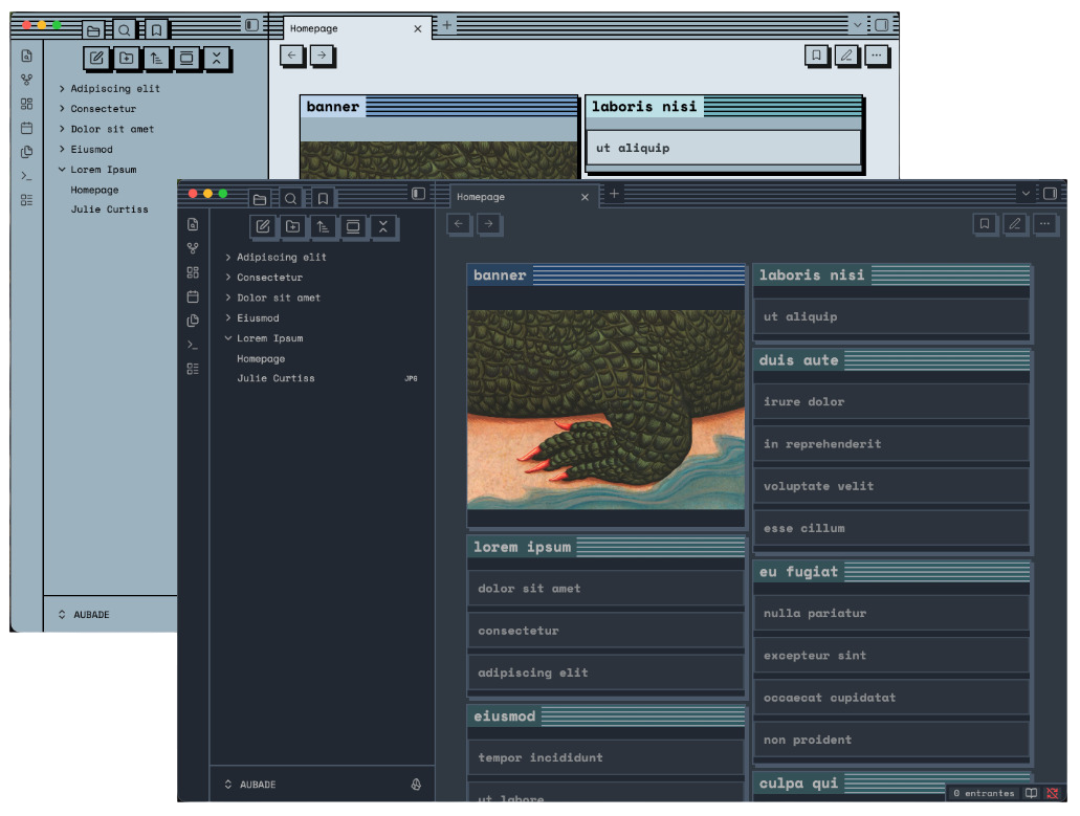The width and height of the screenshot is (1080, 816).
Task: Auto-reveal current file in dark window
Action: pos(353,226)
